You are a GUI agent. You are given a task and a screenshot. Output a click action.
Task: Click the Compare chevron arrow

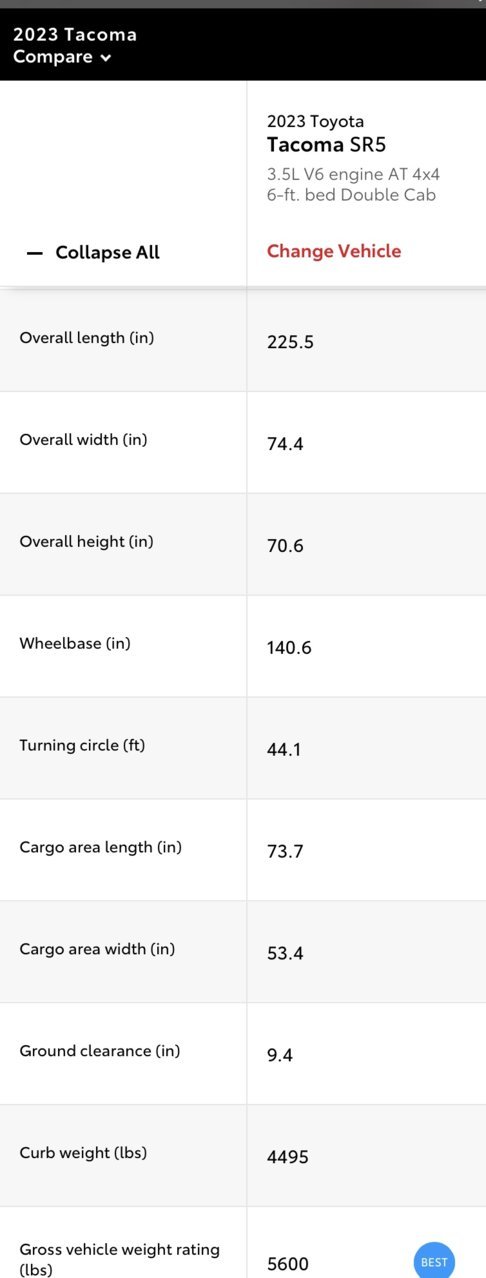tap(105, 58)
